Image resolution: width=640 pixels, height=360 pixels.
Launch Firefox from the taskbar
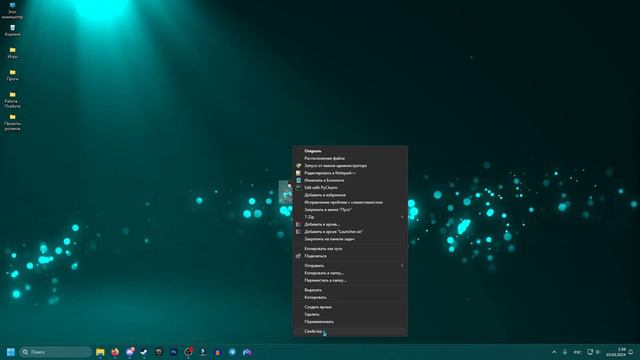(115, 352)
